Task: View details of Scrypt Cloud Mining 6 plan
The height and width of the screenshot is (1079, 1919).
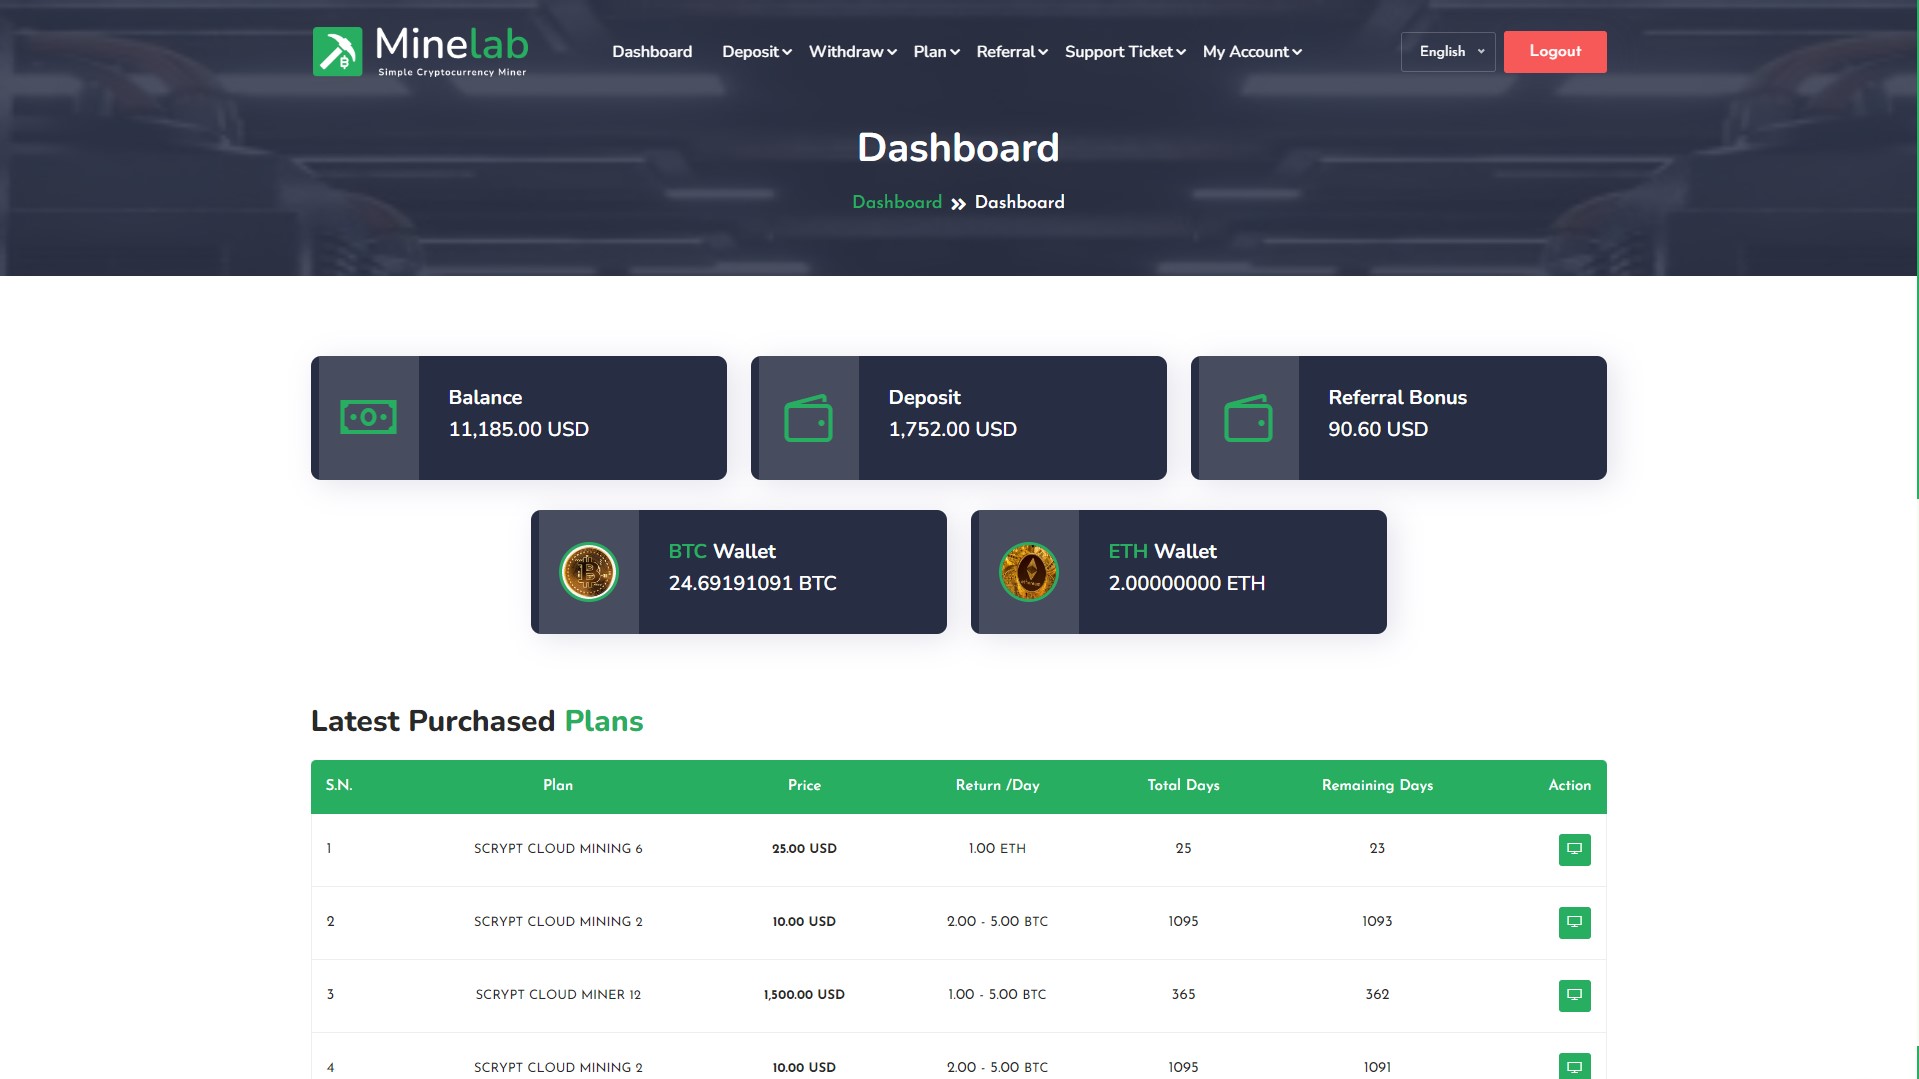Action: (1574, 850)
